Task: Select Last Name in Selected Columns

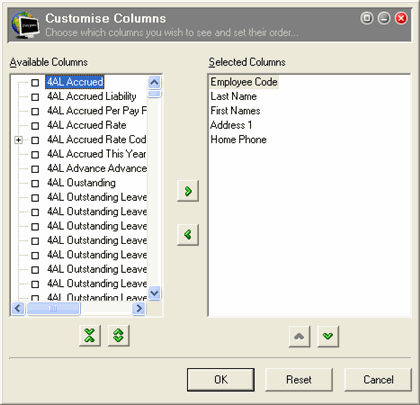Action: pos(234,96)
